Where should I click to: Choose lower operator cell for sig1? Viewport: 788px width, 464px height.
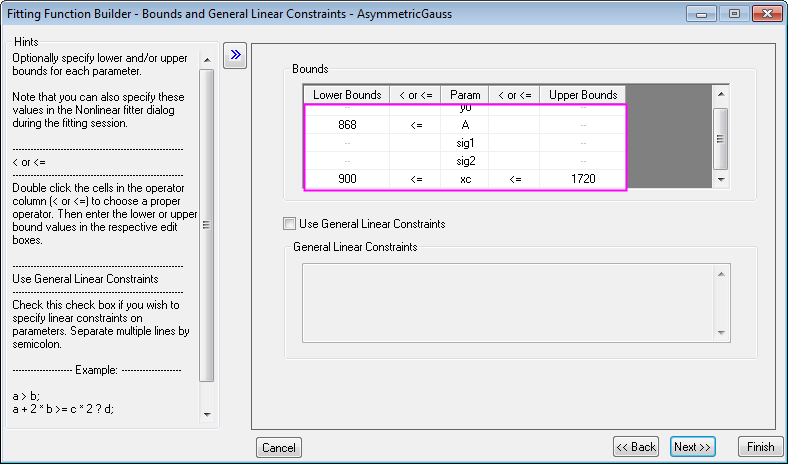(x=415, y=143)
